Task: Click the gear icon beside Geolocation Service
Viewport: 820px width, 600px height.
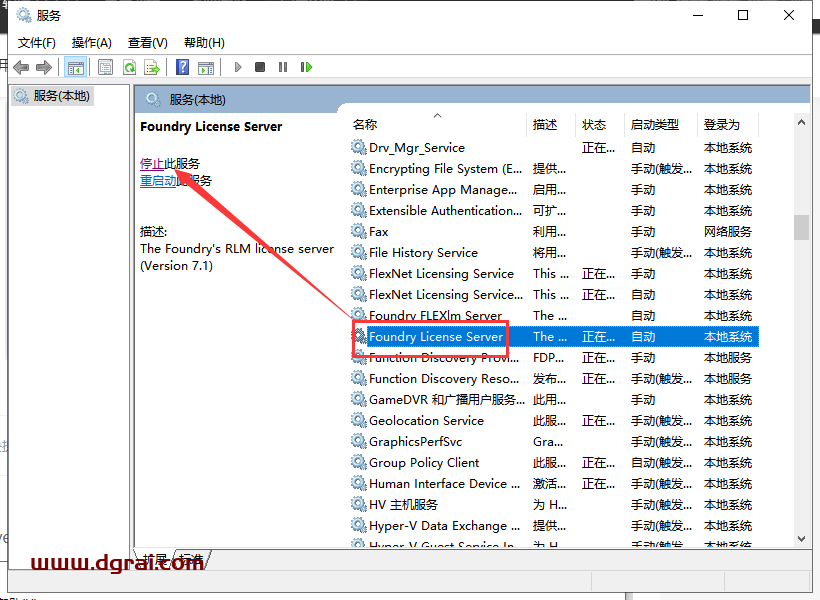Action: [358, 420]
